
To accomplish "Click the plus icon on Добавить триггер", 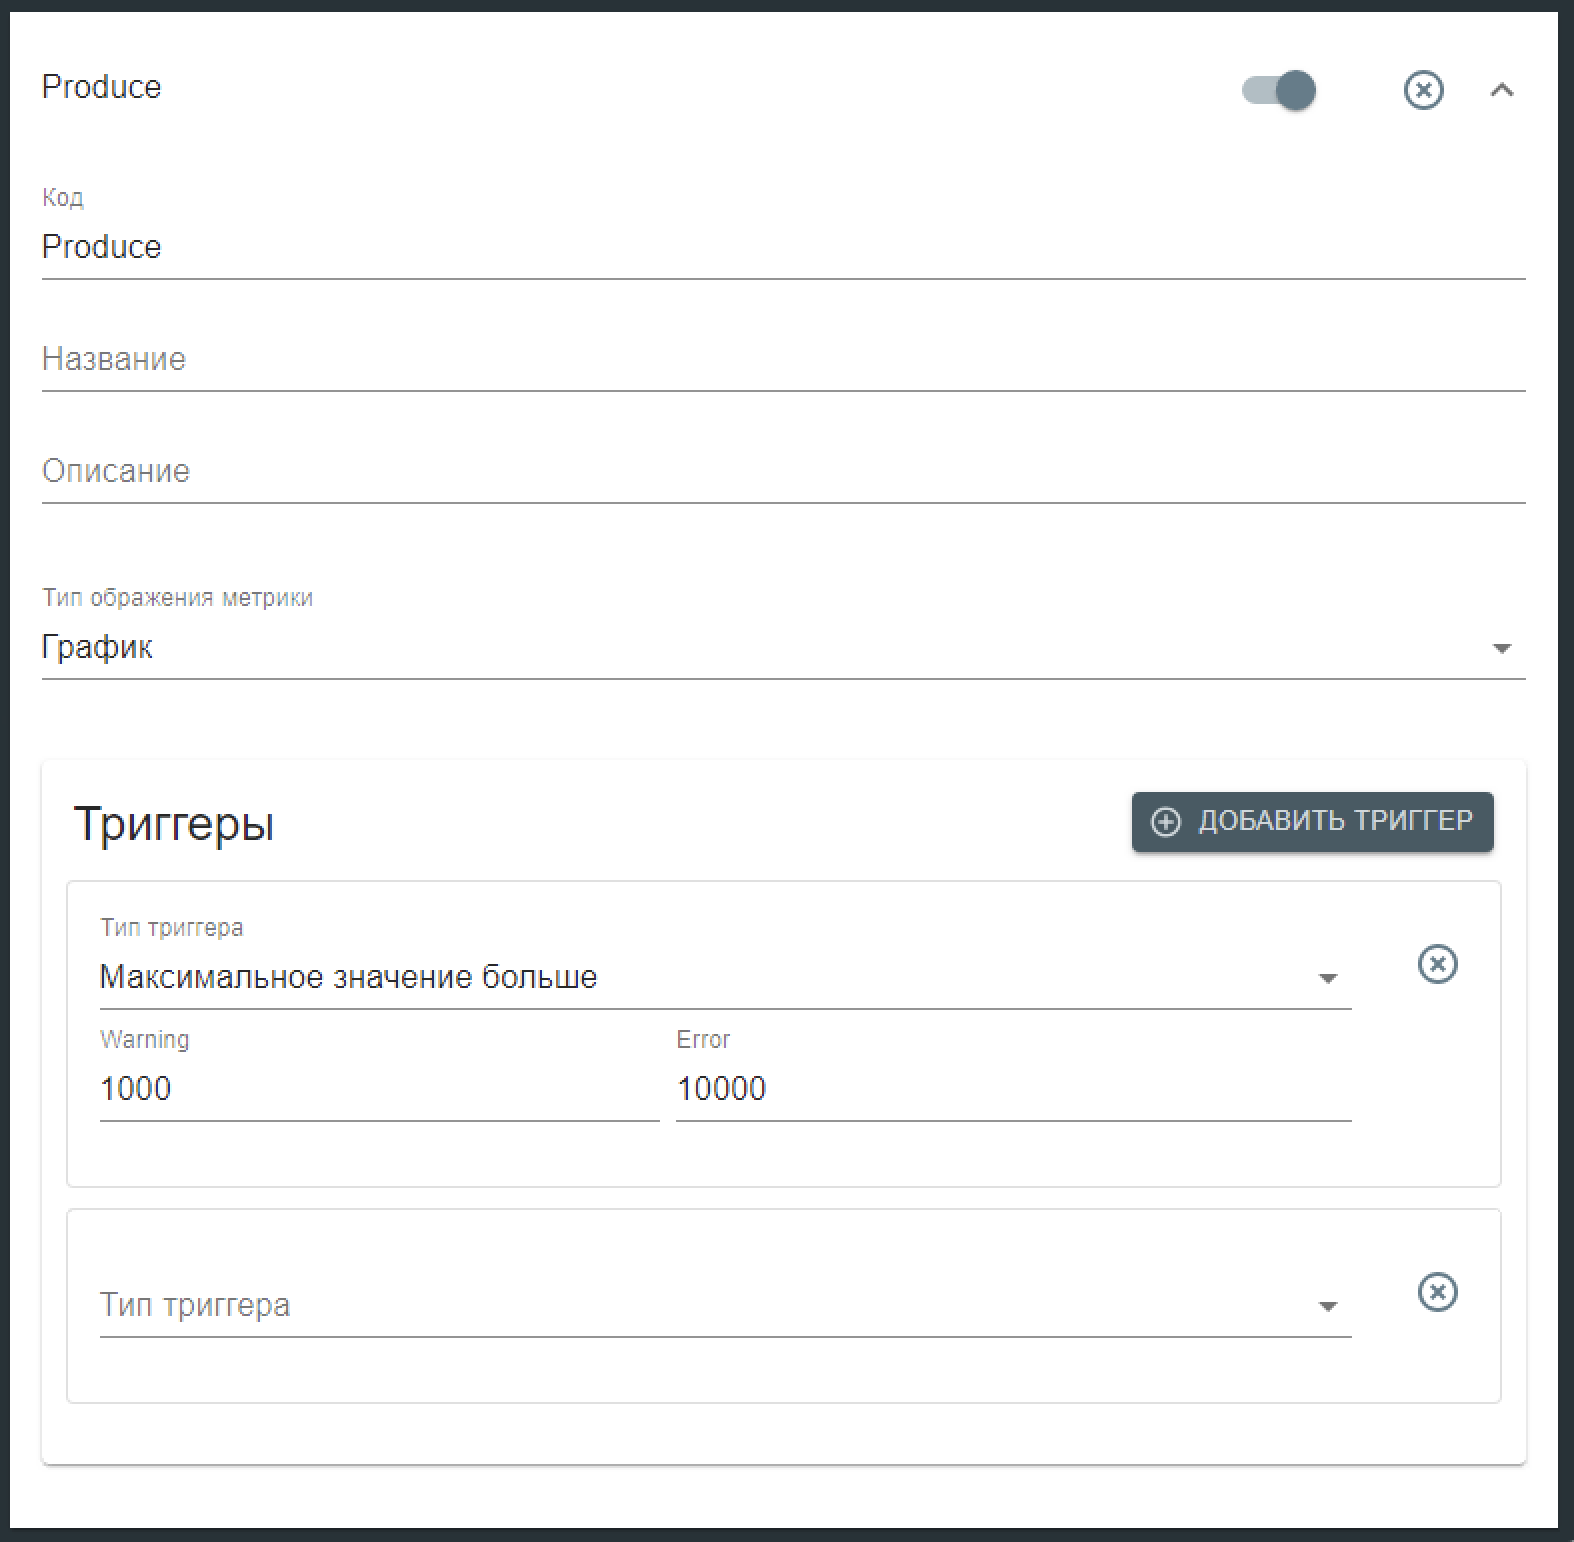I will coord(1166,822).
